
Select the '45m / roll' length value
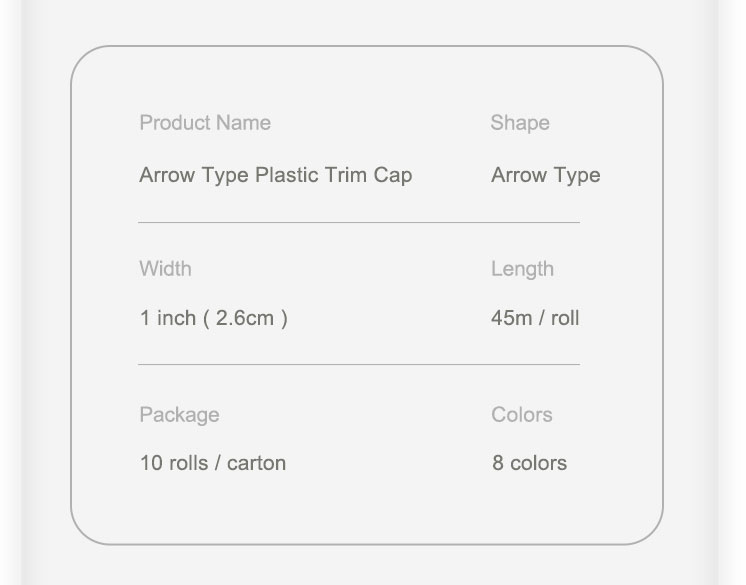coord(535,319)
